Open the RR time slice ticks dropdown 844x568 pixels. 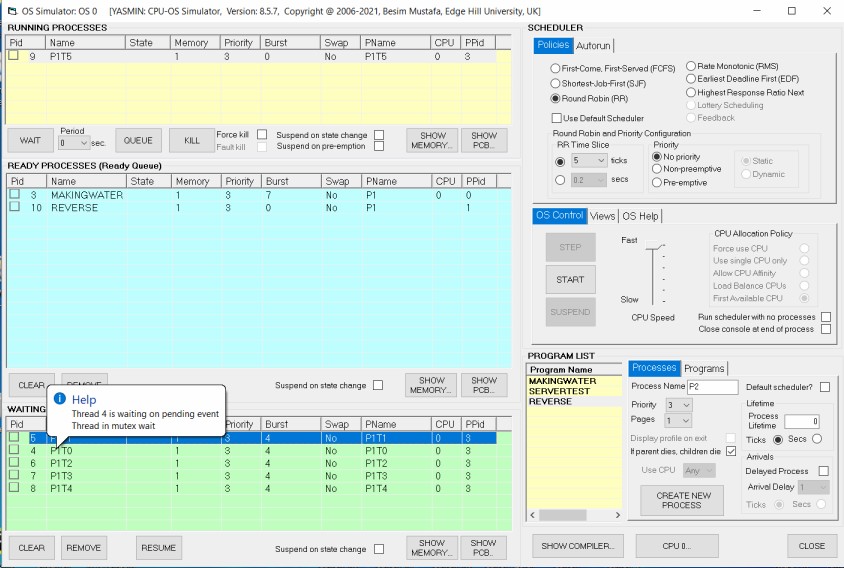pyautogui.click(x=601, y=160)
